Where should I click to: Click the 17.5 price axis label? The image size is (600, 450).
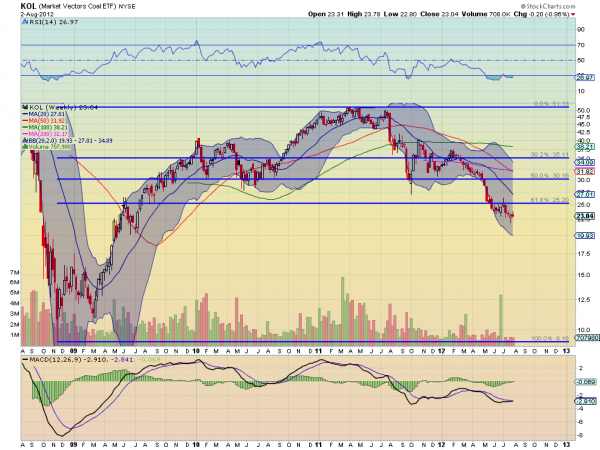point(584,253)
